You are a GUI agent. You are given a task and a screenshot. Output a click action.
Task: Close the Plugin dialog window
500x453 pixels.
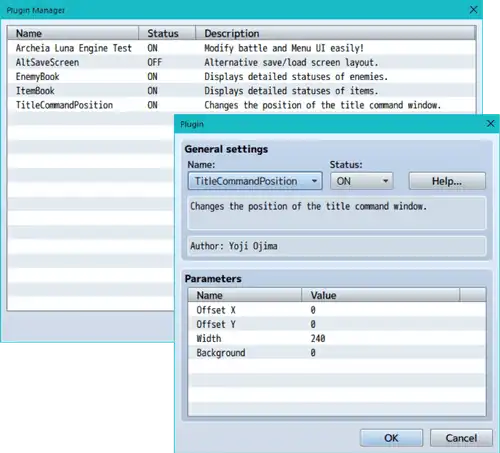point(490,124)
